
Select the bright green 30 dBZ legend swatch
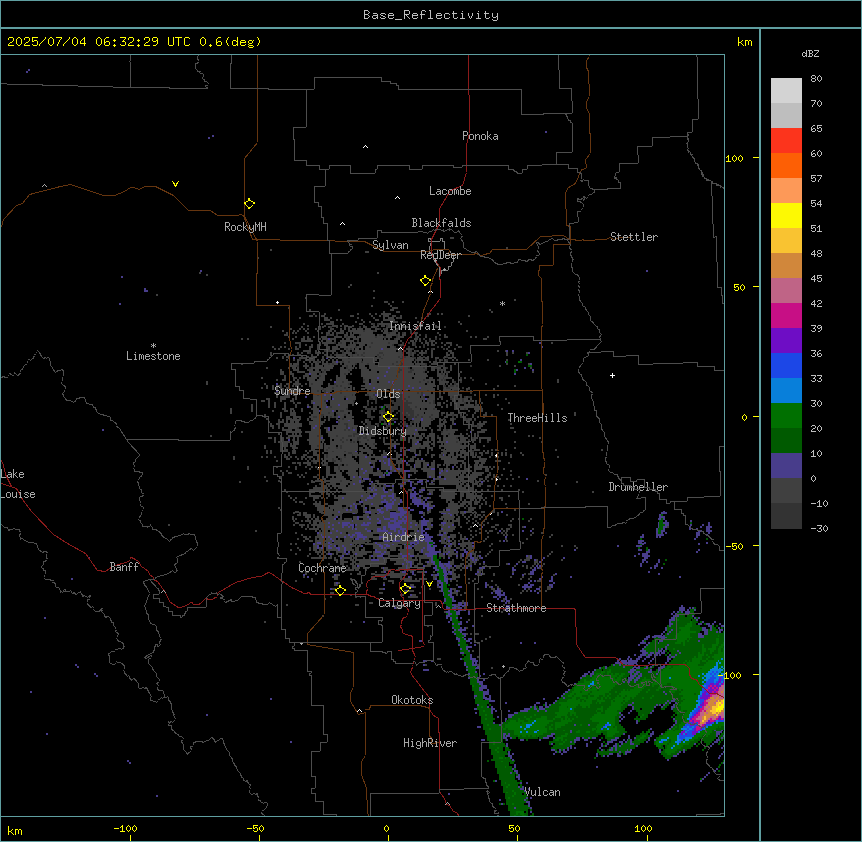coord(786,416)
